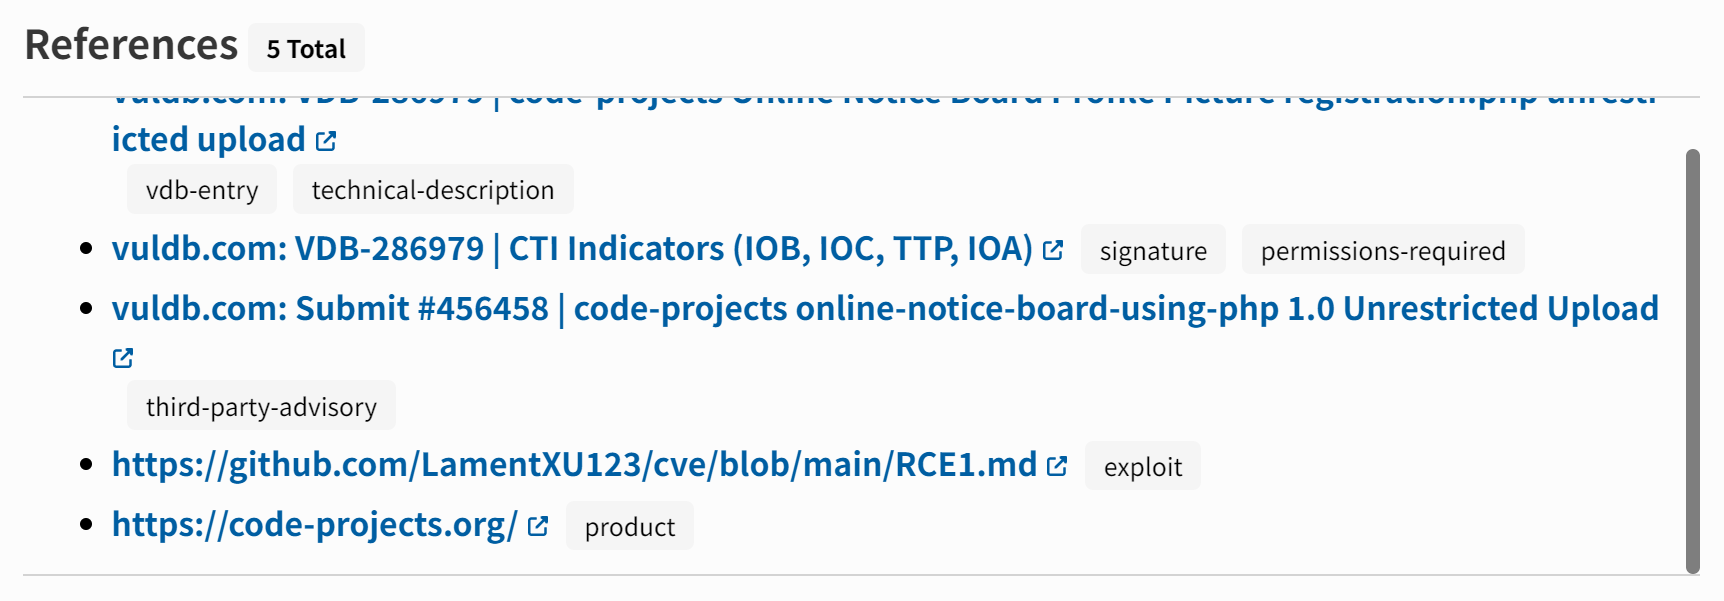
Task: Click the permissions-required tag
Action: (1382, 251)
